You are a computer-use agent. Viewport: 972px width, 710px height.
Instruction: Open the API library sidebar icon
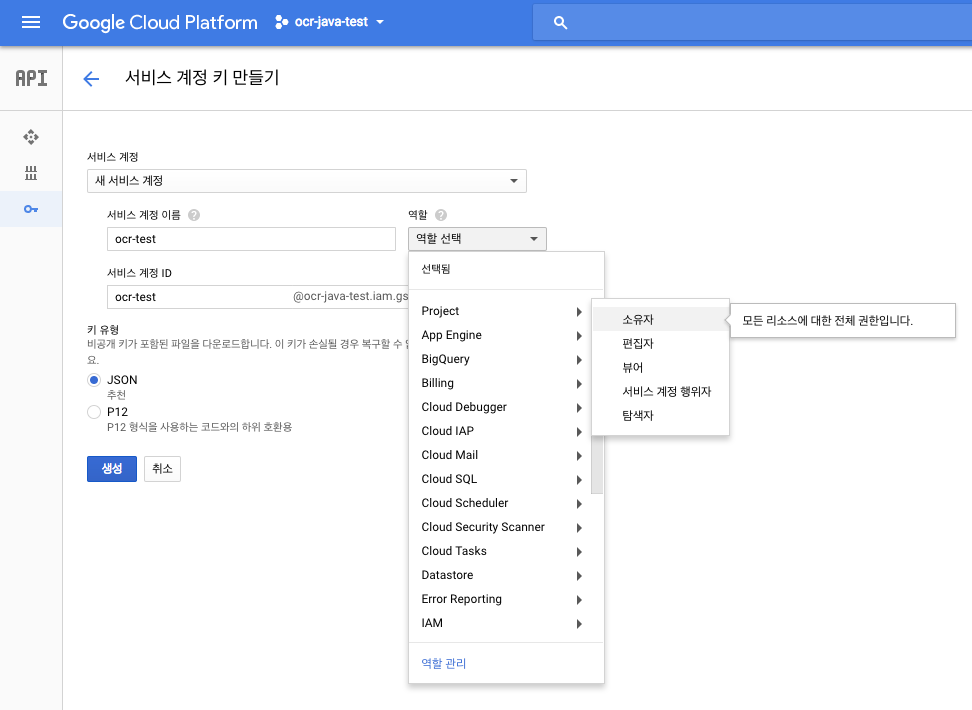[31, 173]
